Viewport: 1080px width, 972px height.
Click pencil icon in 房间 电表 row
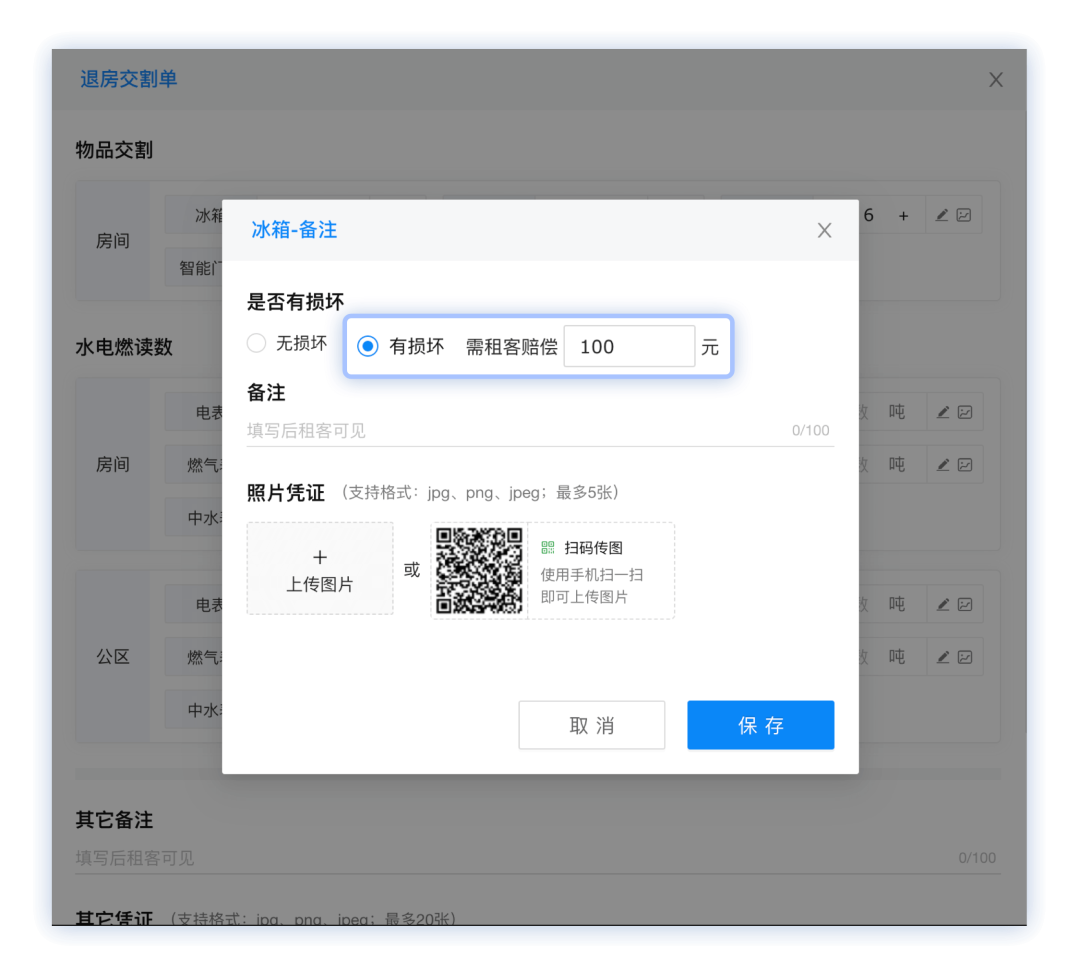tap(943, 412)
